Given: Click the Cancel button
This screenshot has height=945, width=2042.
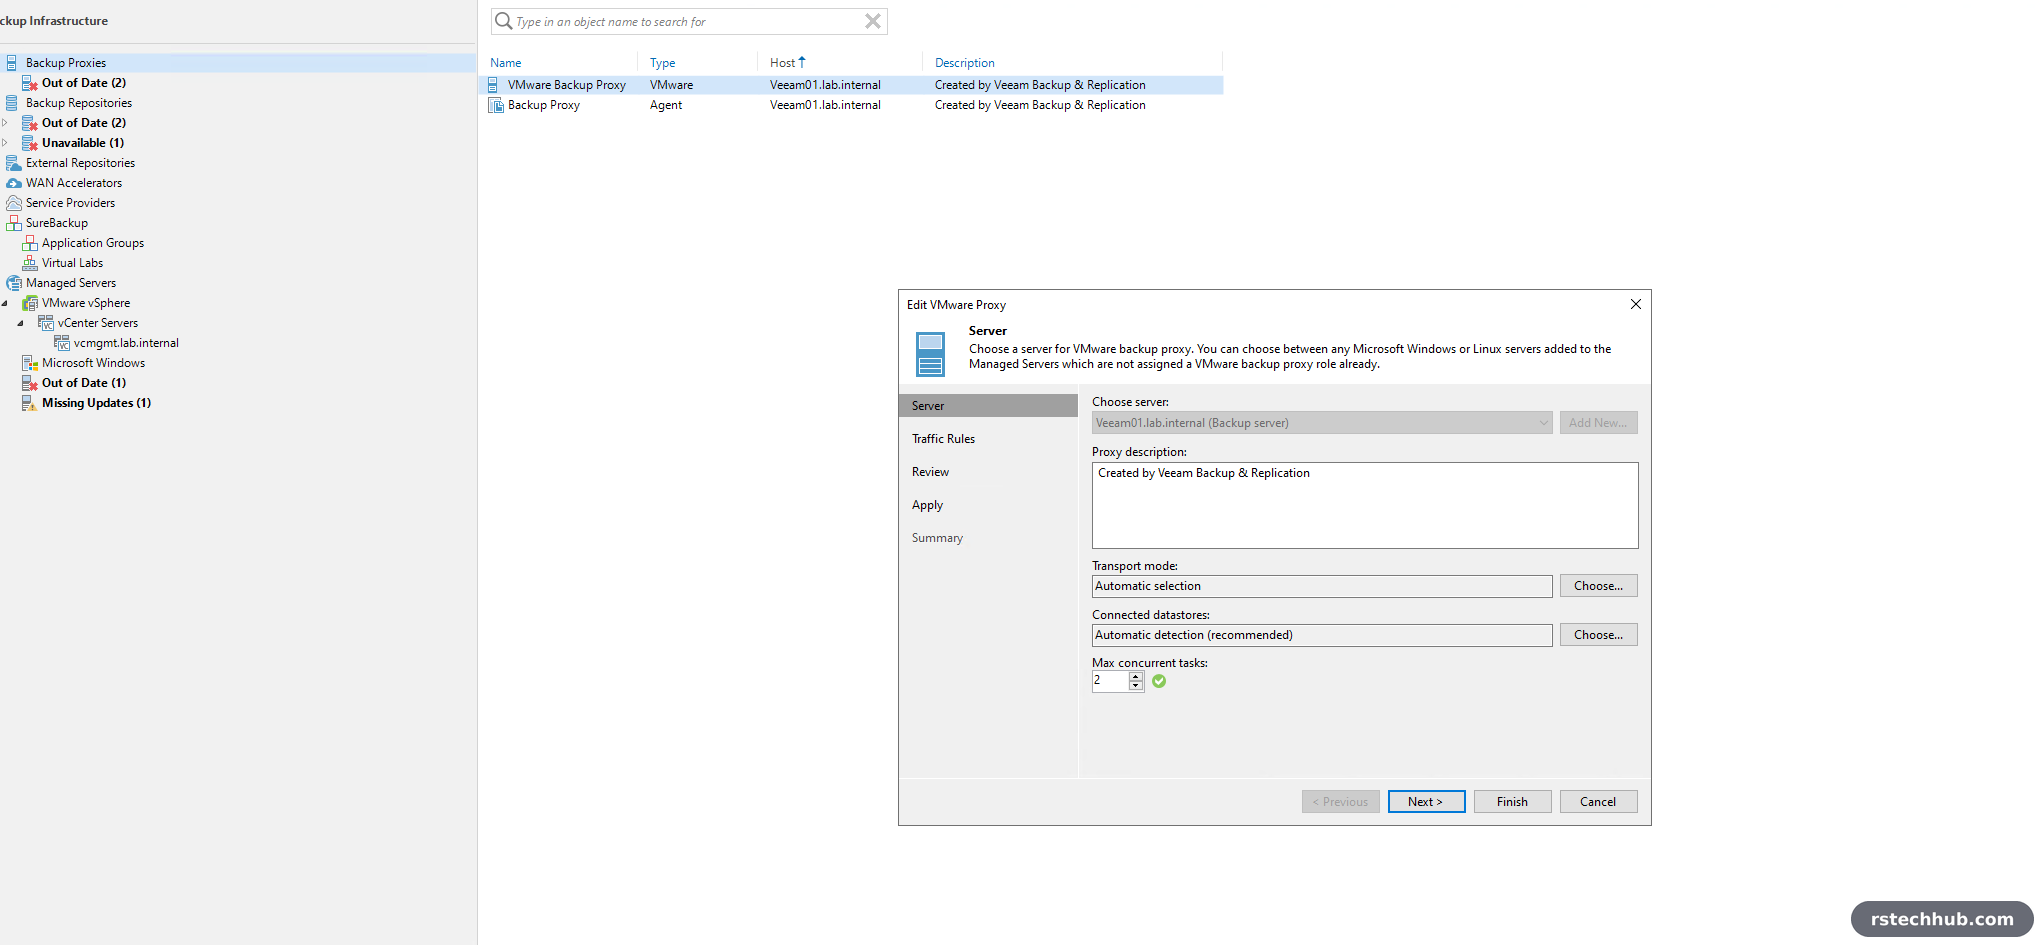Looking at the screenshot, I should click(x=1598, y=802).
